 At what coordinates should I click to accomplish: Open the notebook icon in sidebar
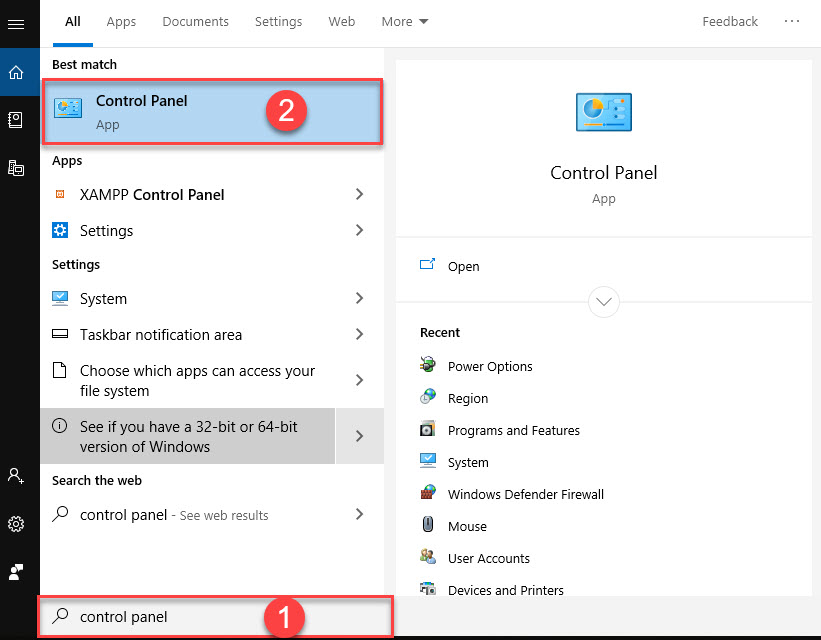16,120
